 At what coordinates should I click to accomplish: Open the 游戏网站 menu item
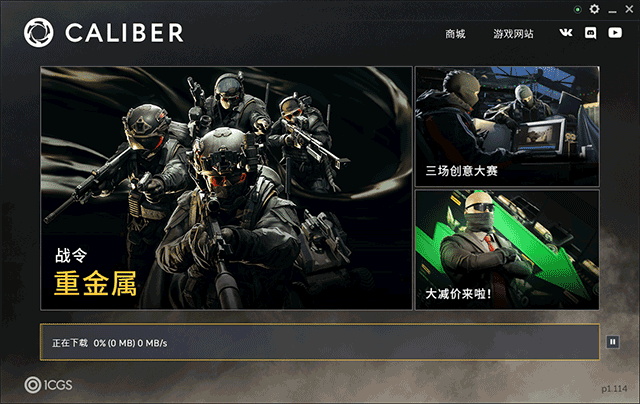pyautogui.click(x=513, y=34)
